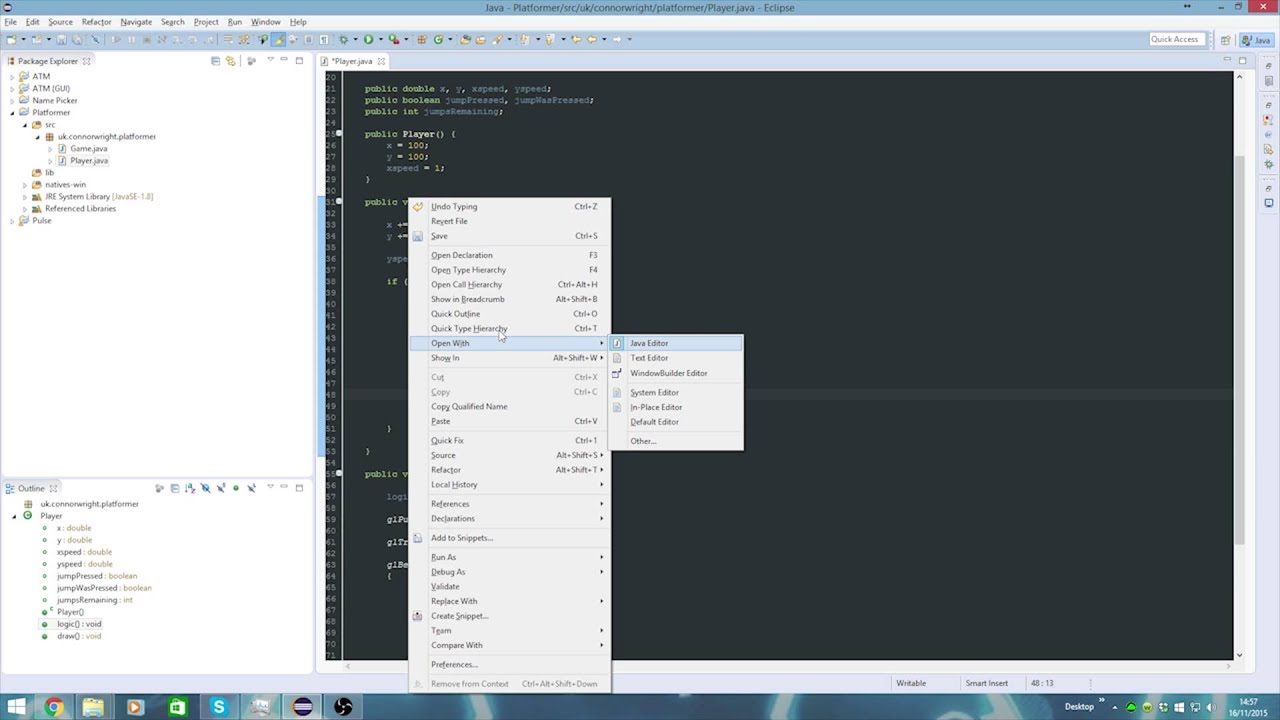
Task: Select the Outline view tab
Action: coord(31,488)
